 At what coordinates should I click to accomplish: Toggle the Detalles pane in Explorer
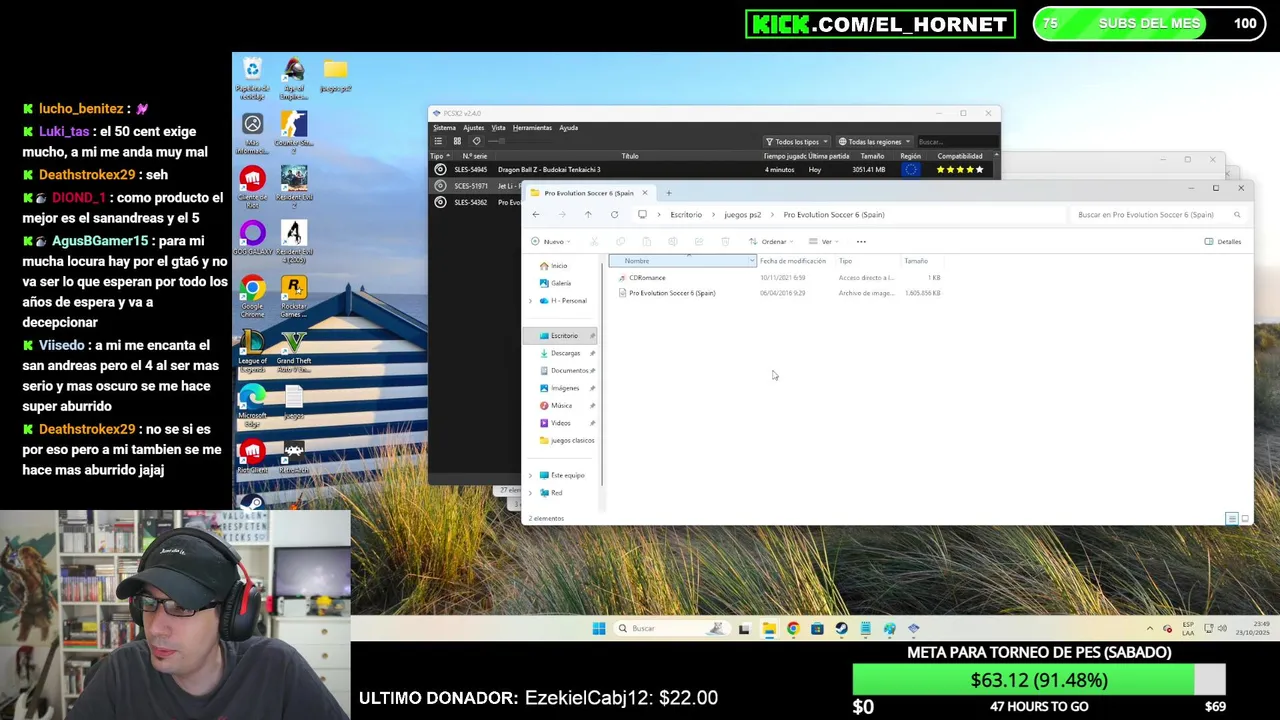click(1223, 241)
